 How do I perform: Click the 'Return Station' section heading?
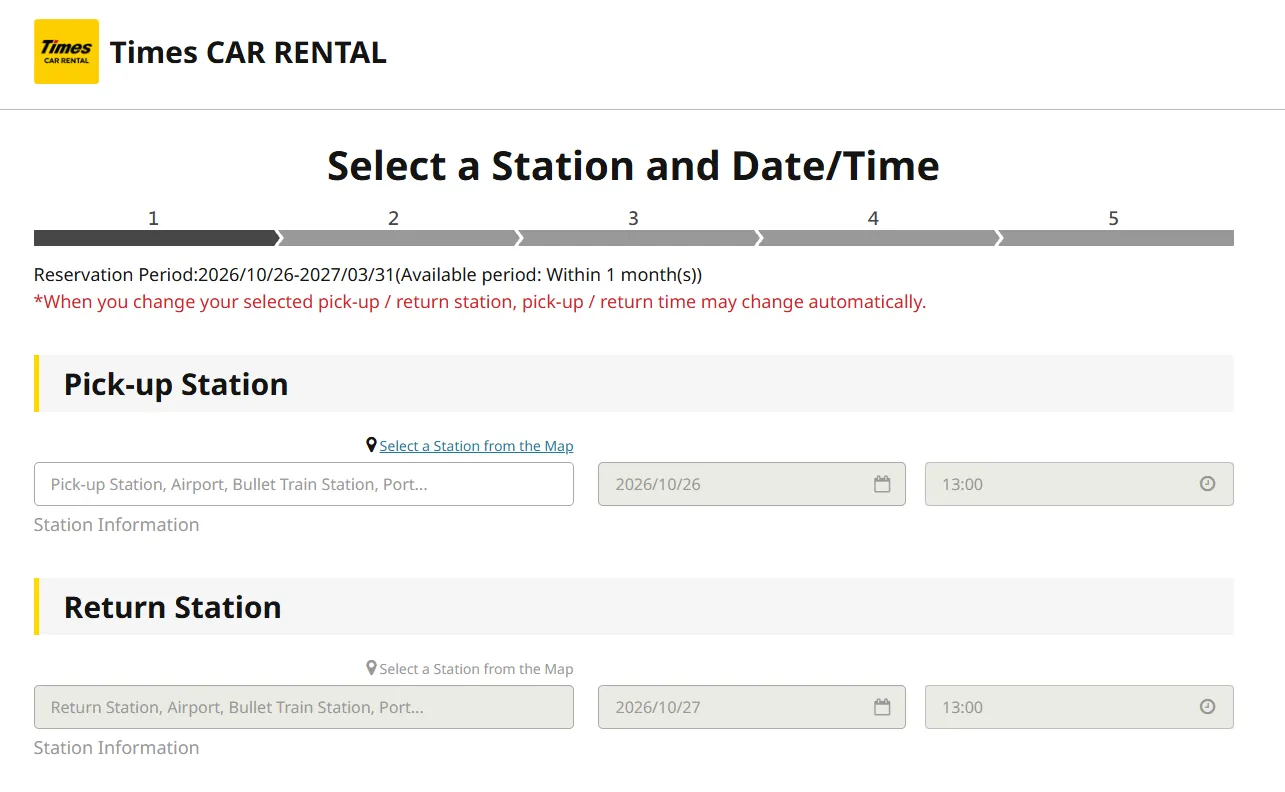172,607
